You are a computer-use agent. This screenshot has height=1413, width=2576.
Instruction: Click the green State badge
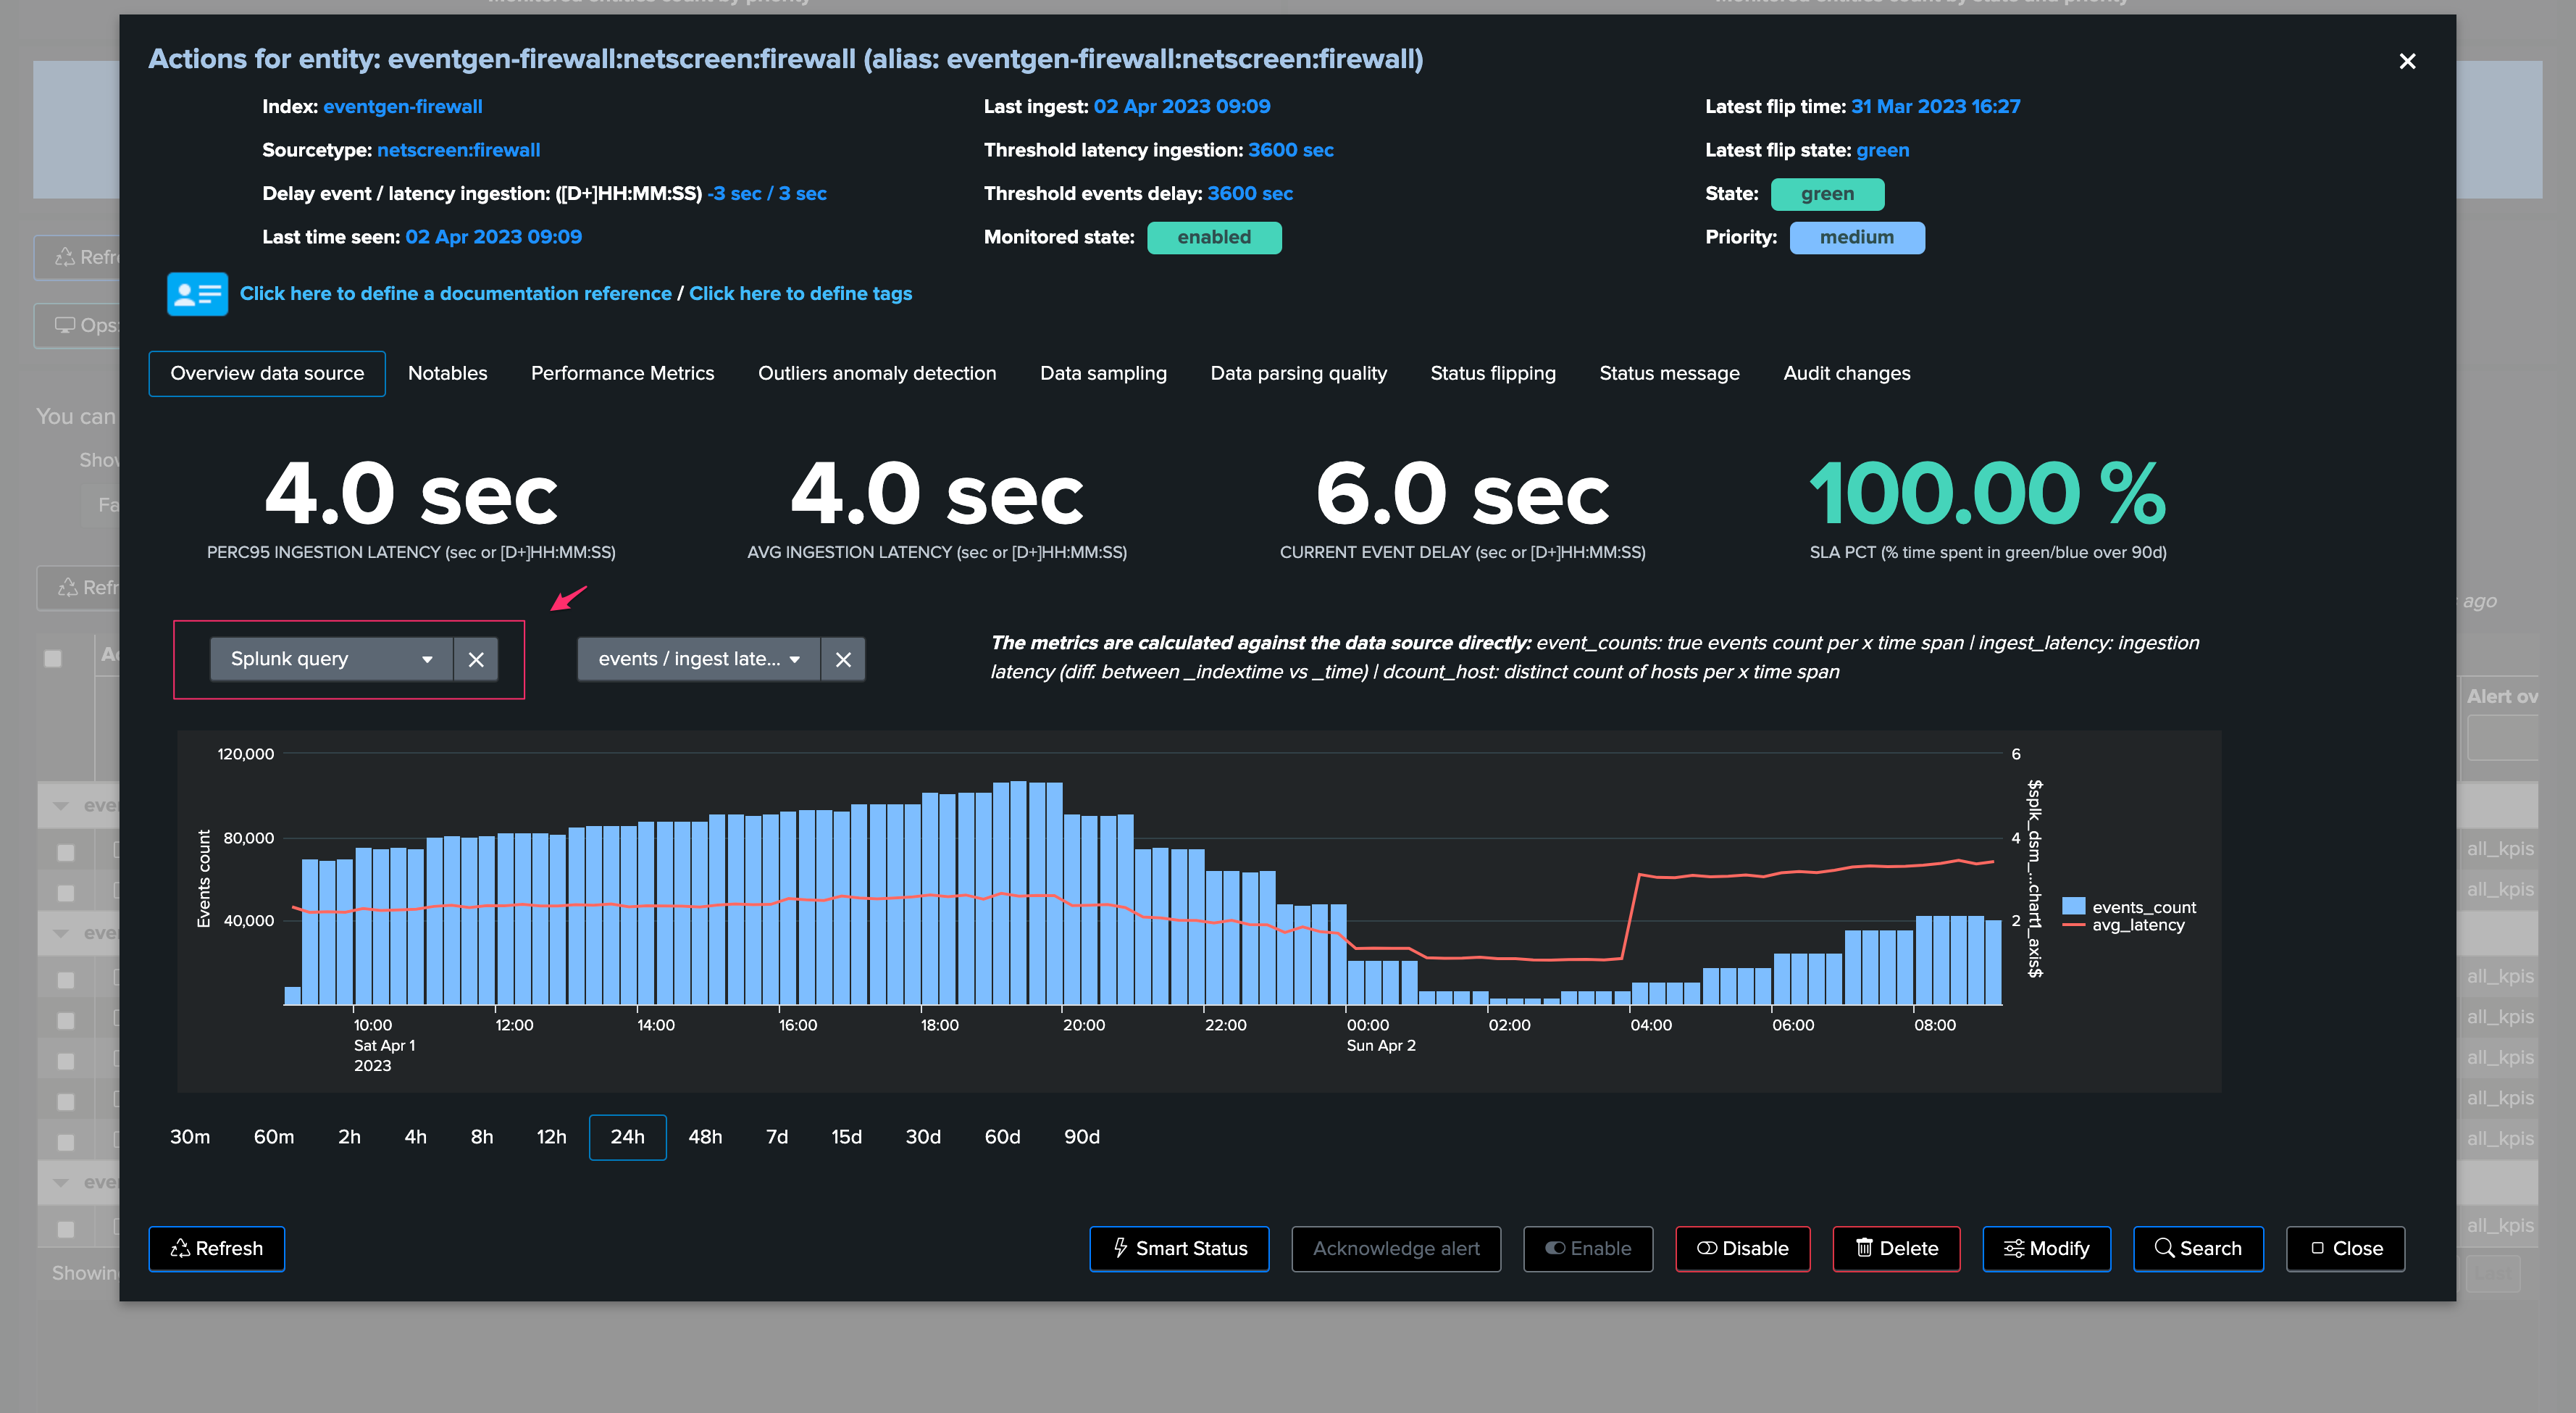pyautogui.click(x=1827, y=194)
